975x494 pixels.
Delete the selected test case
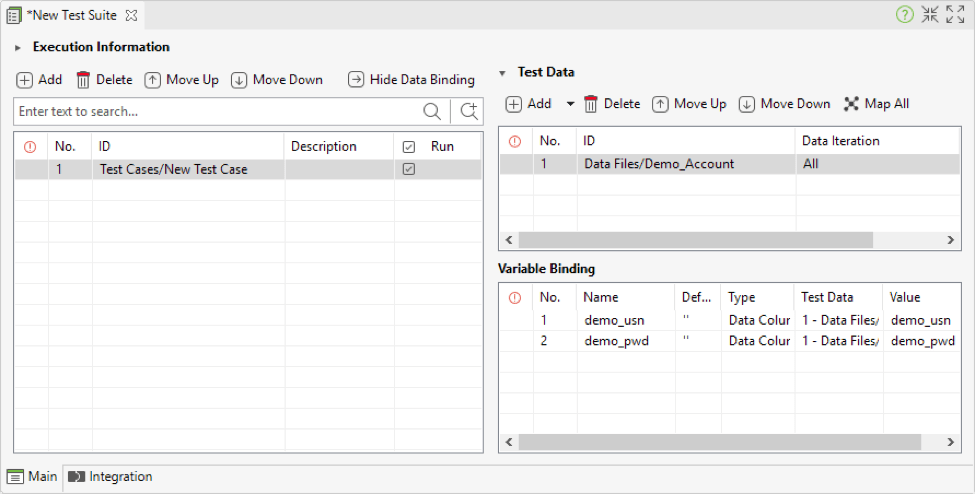(x=104, y=80)
